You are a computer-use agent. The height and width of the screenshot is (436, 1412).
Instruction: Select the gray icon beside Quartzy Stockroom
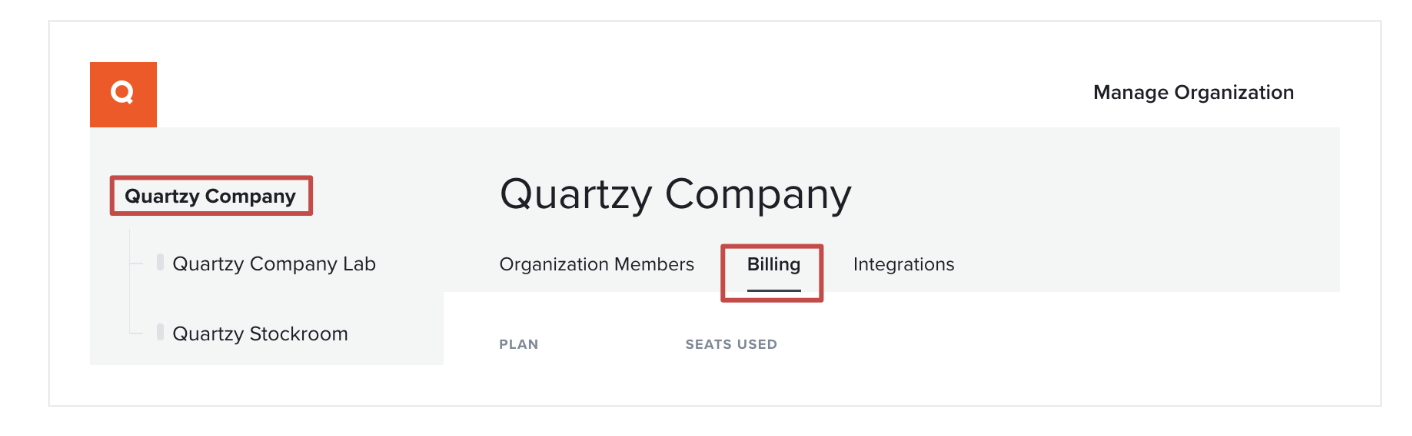160,332
